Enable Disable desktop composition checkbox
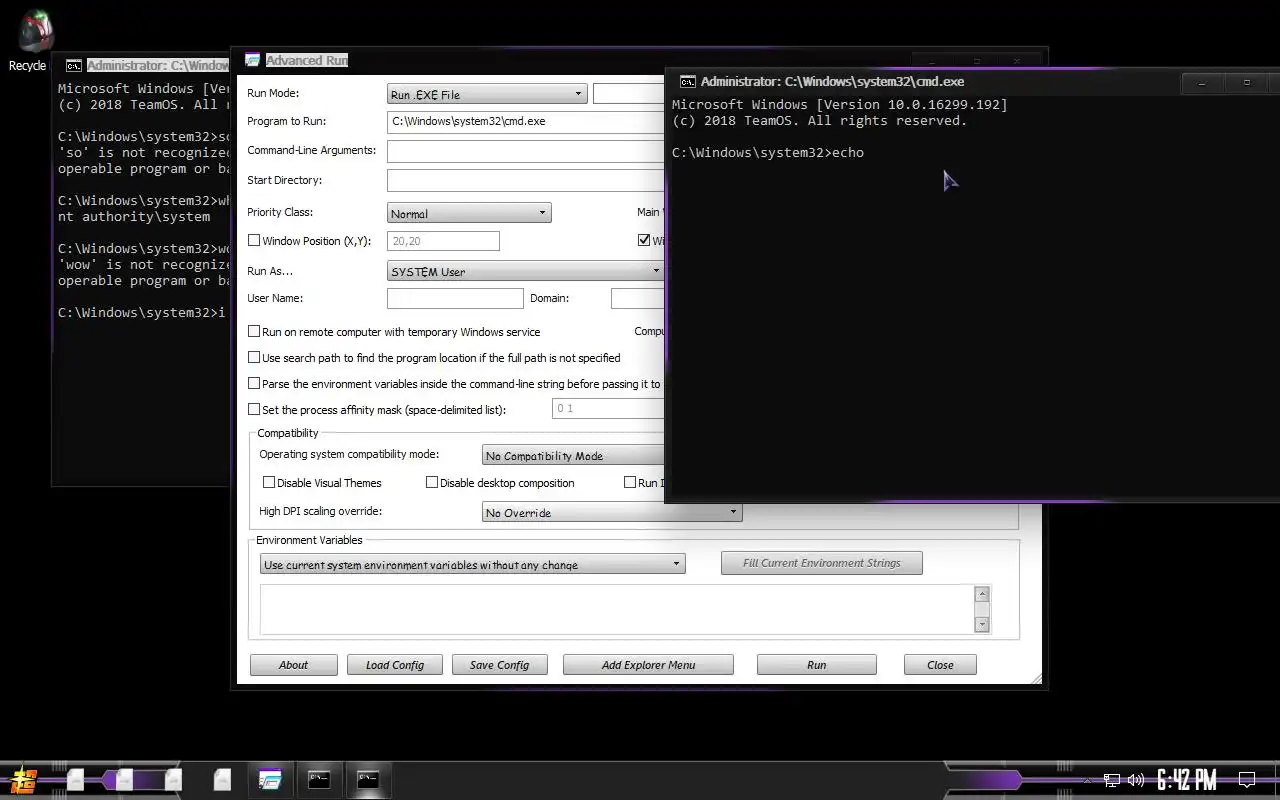Screen dimensions: 1280x800 (x=432, y=483)
